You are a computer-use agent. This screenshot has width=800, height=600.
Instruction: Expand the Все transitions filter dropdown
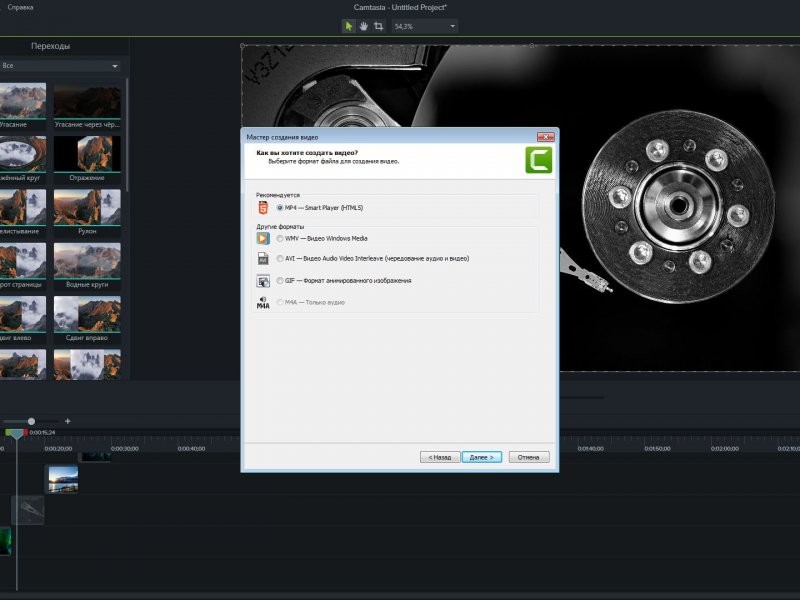(60, 66)
